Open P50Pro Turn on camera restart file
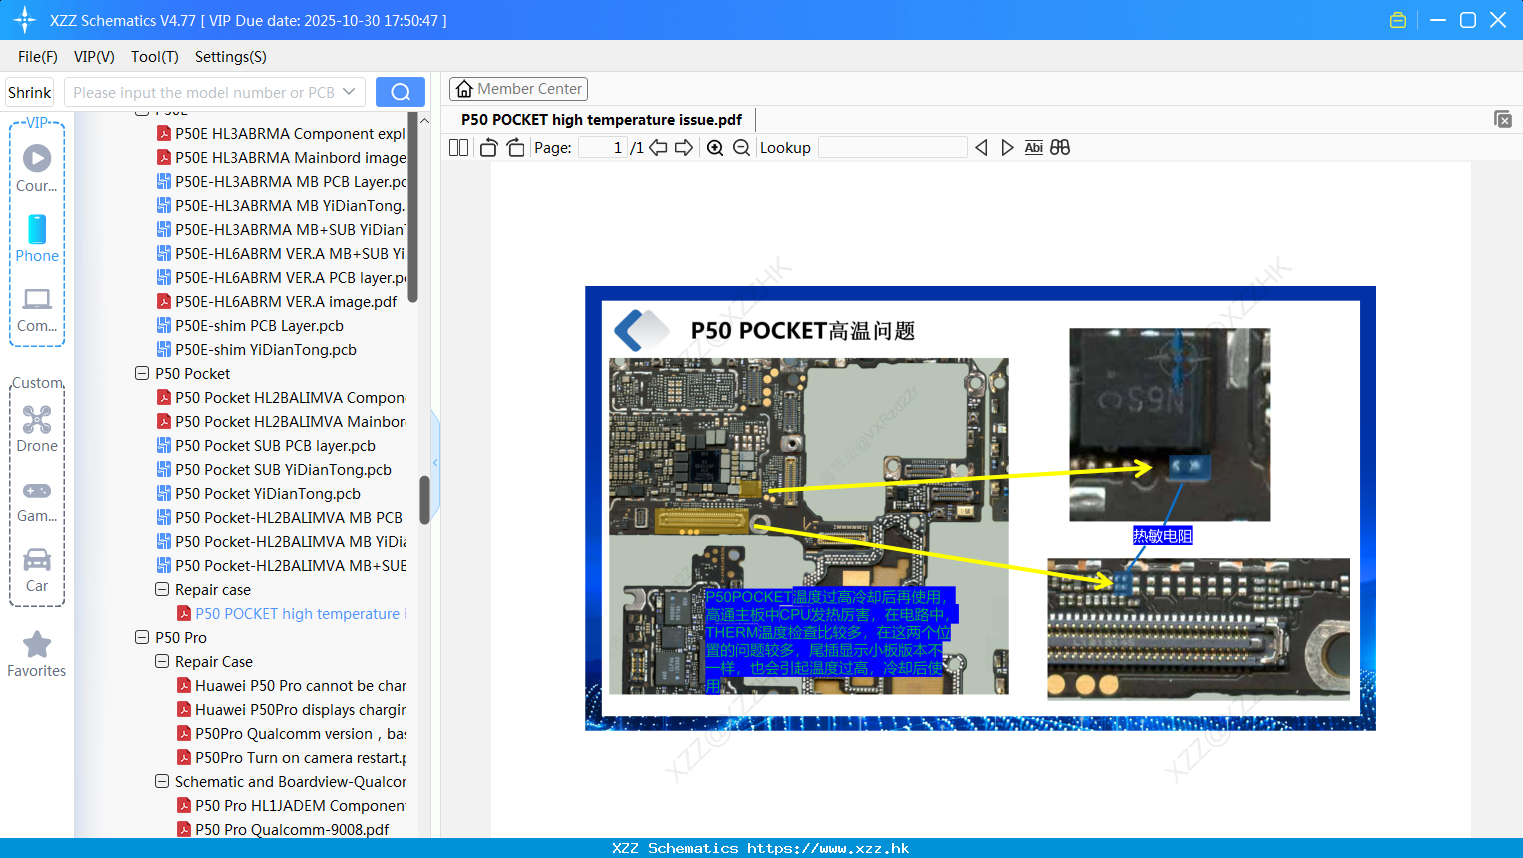Viewport: 1523px width, 858px height. [x=291, y=757]
